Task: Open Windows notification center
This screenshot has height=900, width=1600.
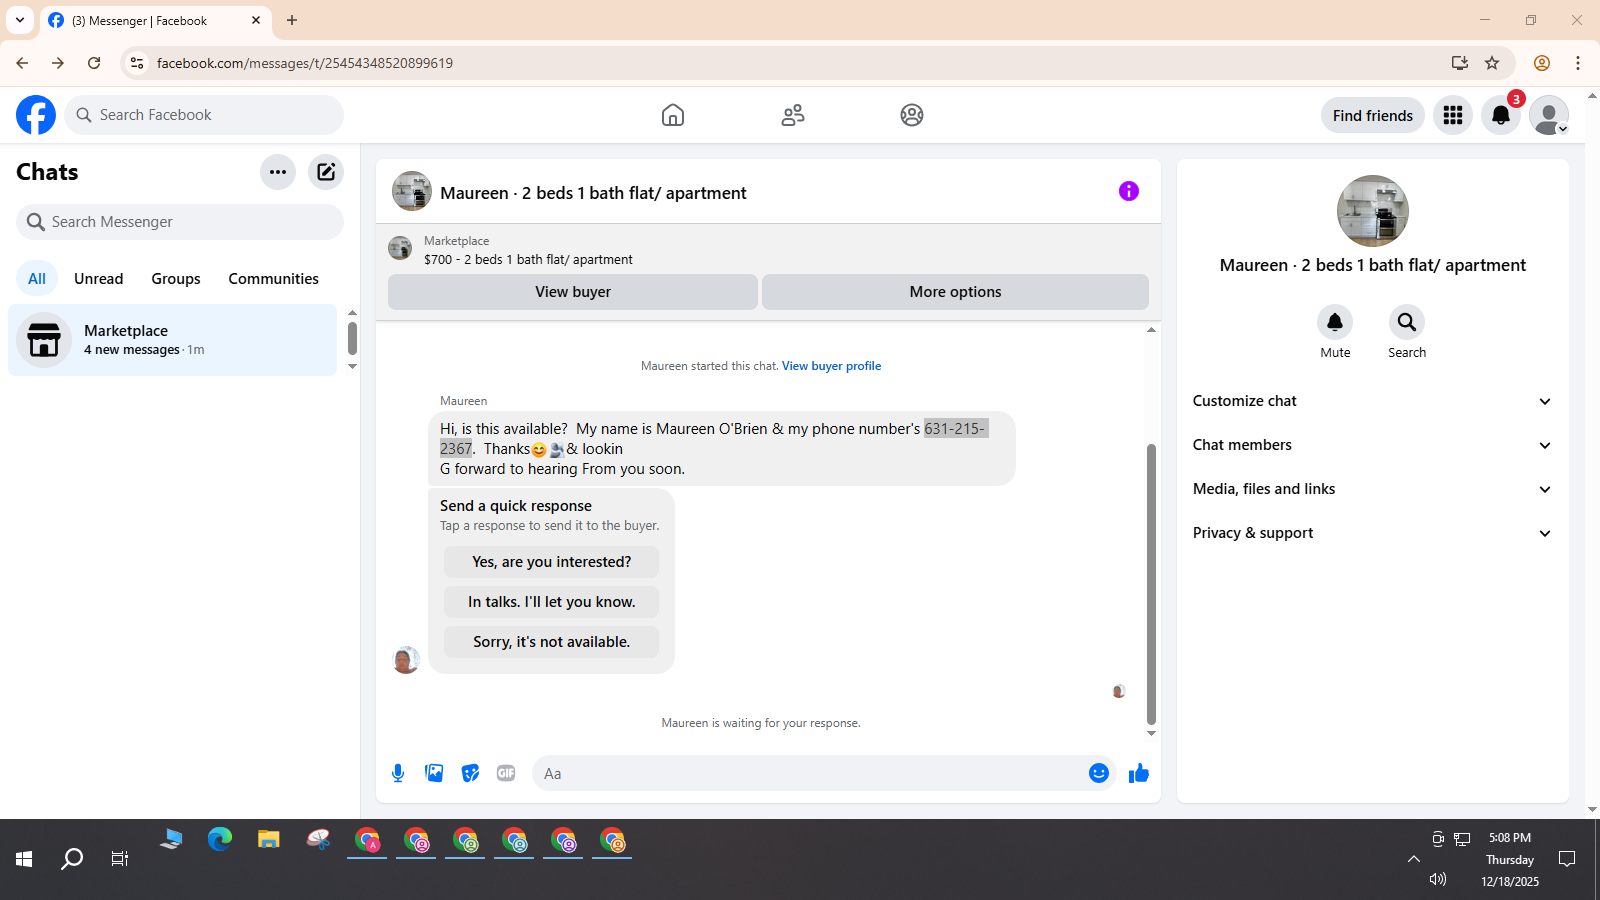Action: coord(1567,859)
